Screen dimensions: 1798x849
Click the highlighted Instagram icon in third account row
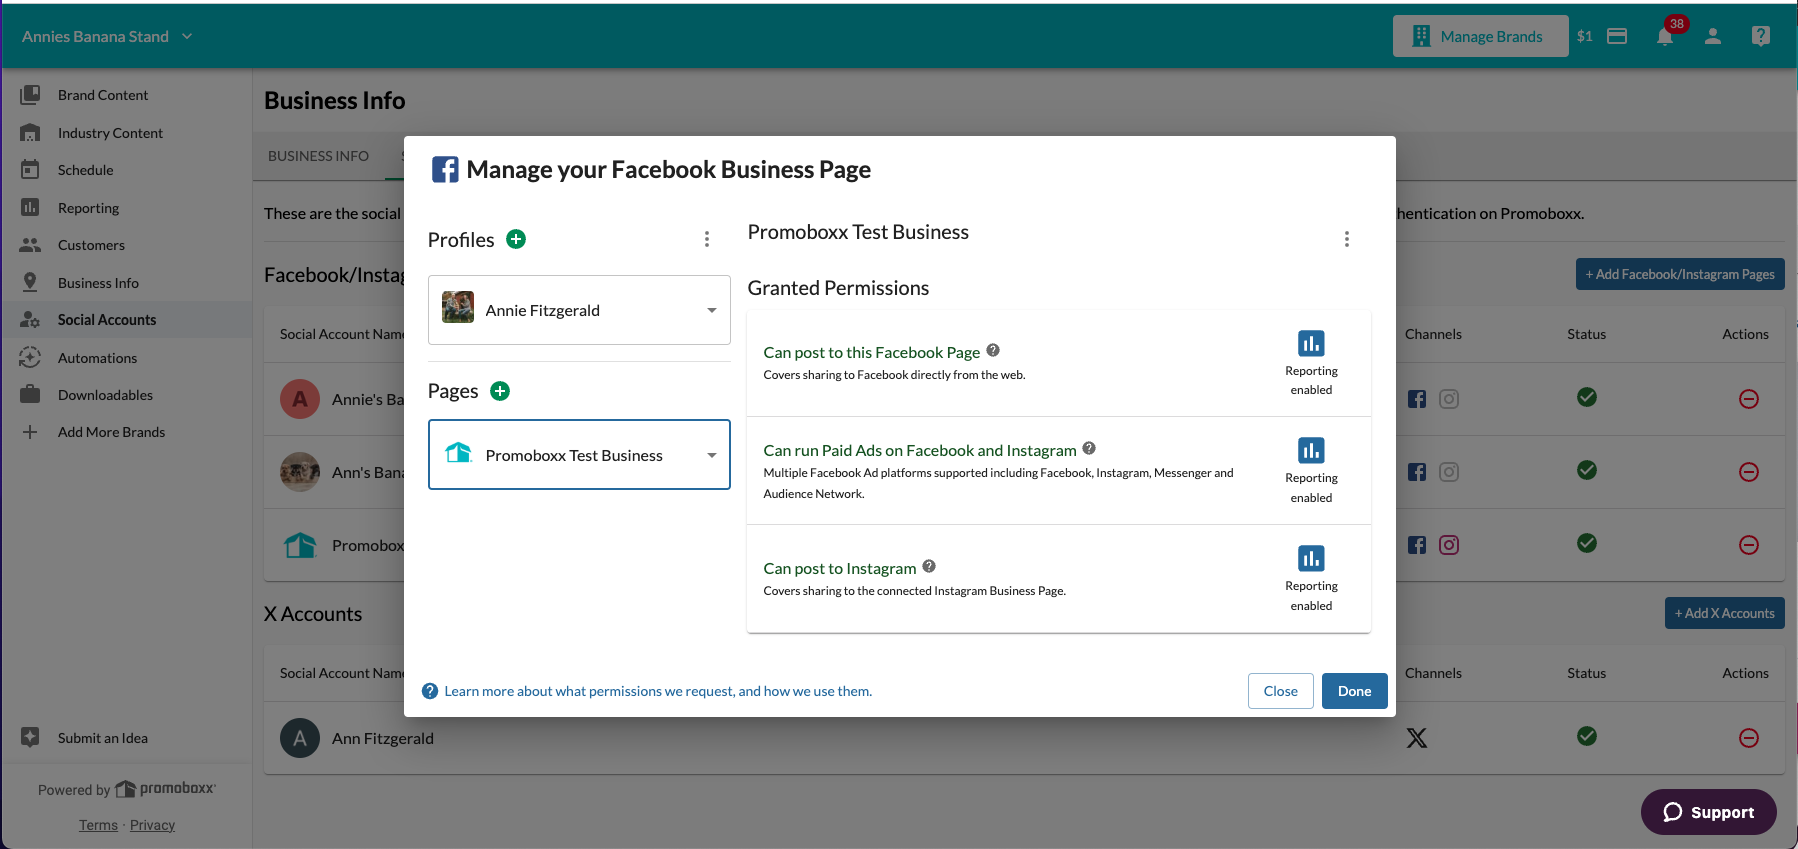tap(1449, 545)
